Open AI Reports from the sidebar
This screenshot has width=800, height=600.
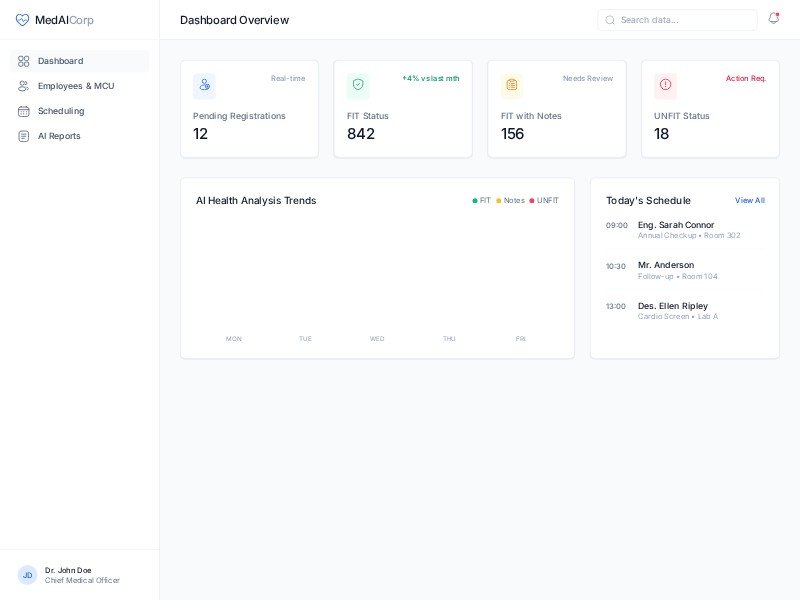click(59, 136)
